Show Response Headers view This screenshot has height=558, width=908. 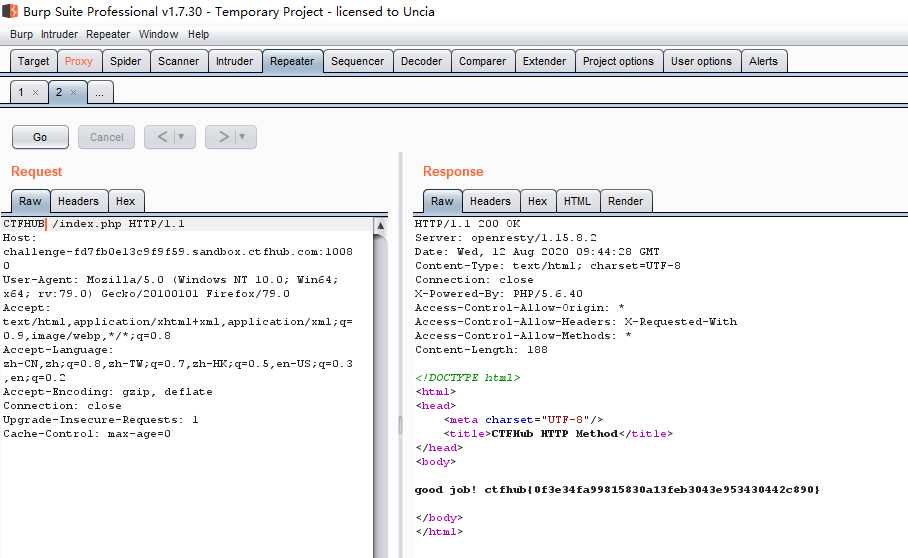tap(490, 201)
